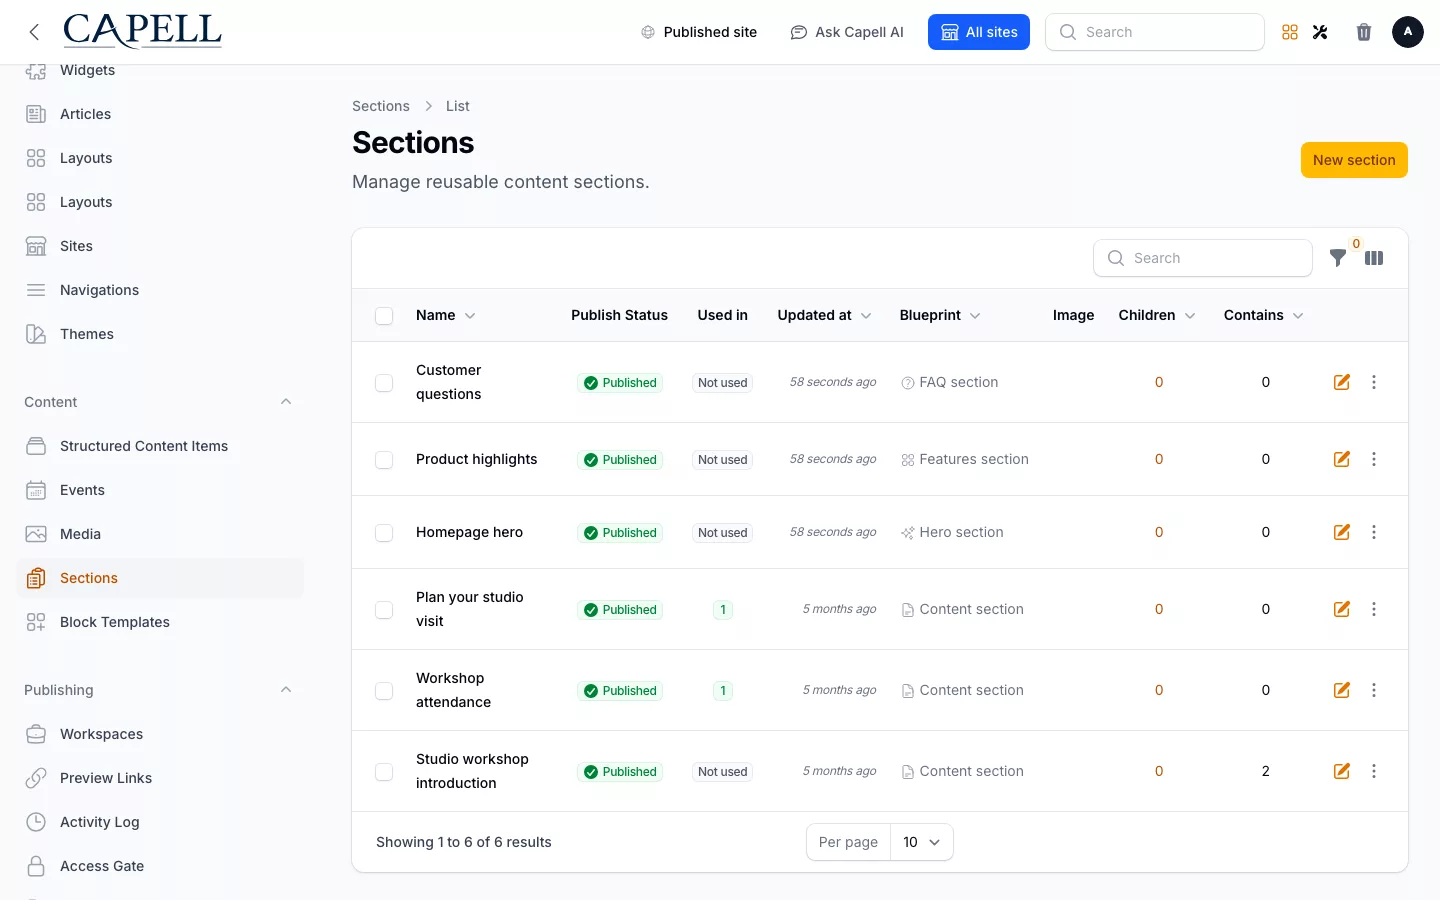Screen dimensions: 1440x900
Task: Select the Customer questions row checkbox
Action: (384, 383)
